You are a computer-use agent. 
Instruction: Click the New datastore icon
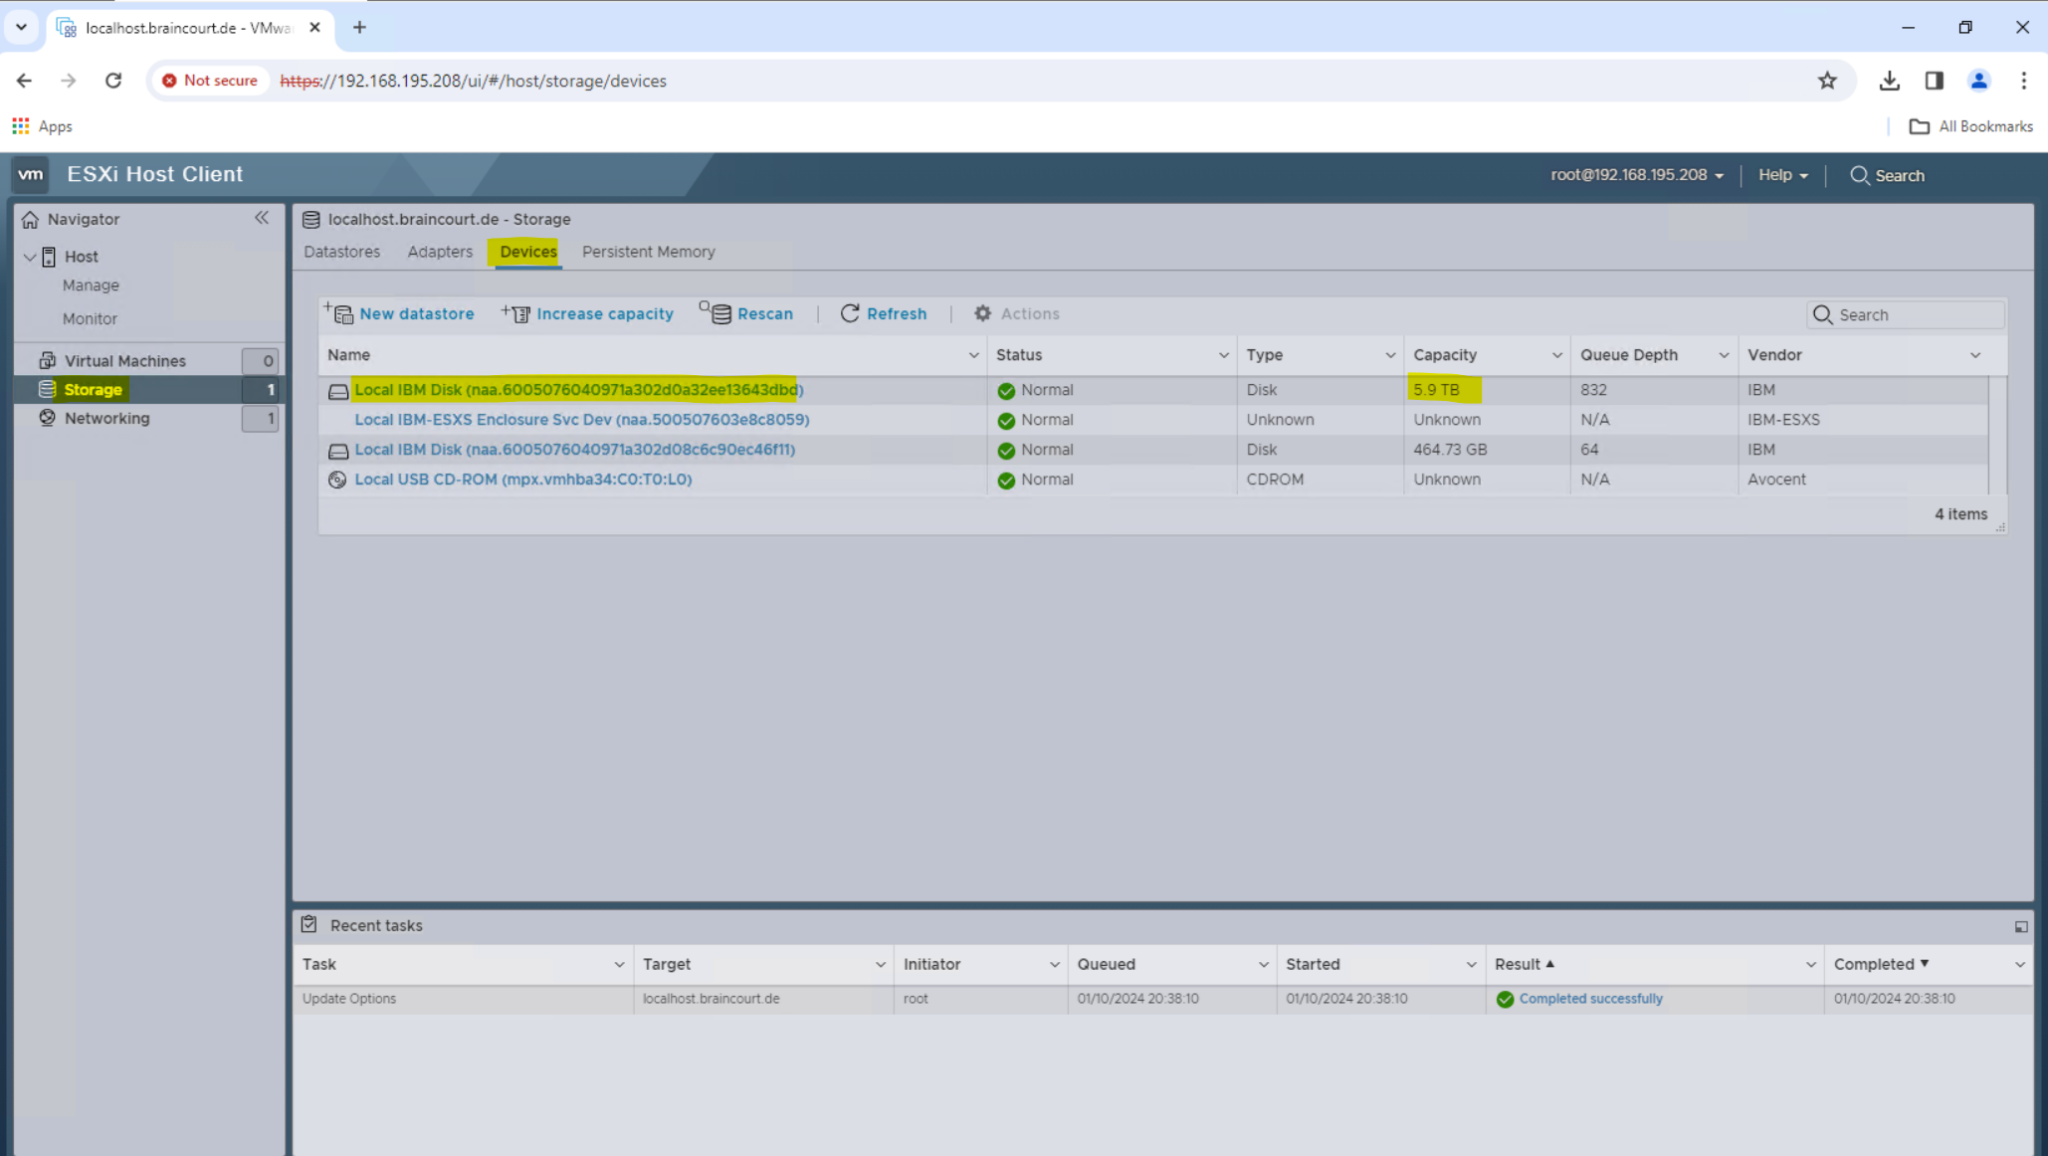pos(341,313)
